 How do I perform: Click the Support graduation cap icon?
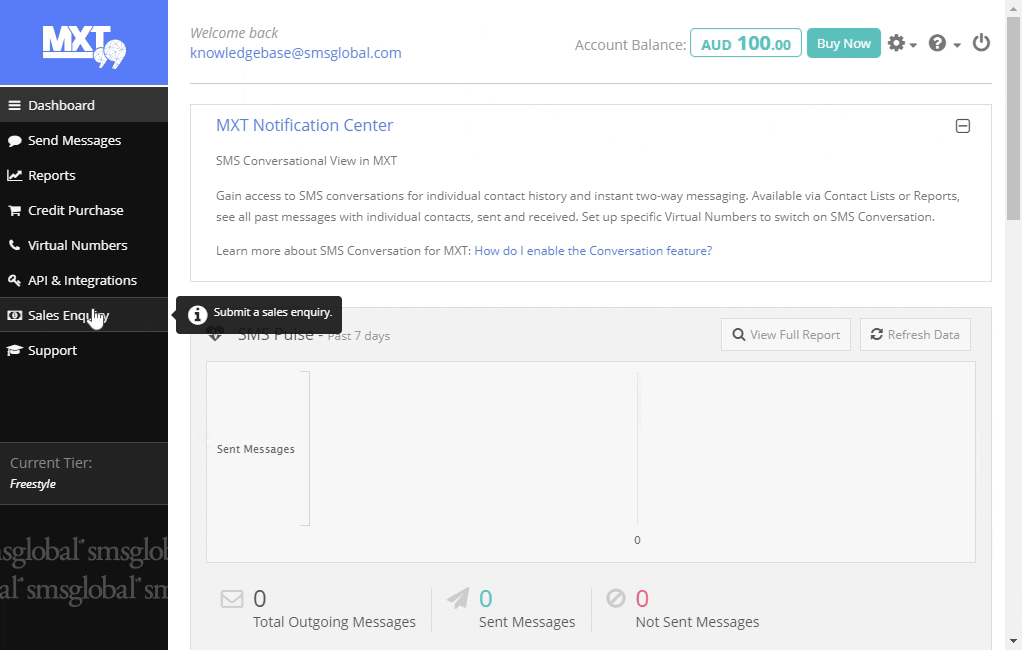pos(14,351)
